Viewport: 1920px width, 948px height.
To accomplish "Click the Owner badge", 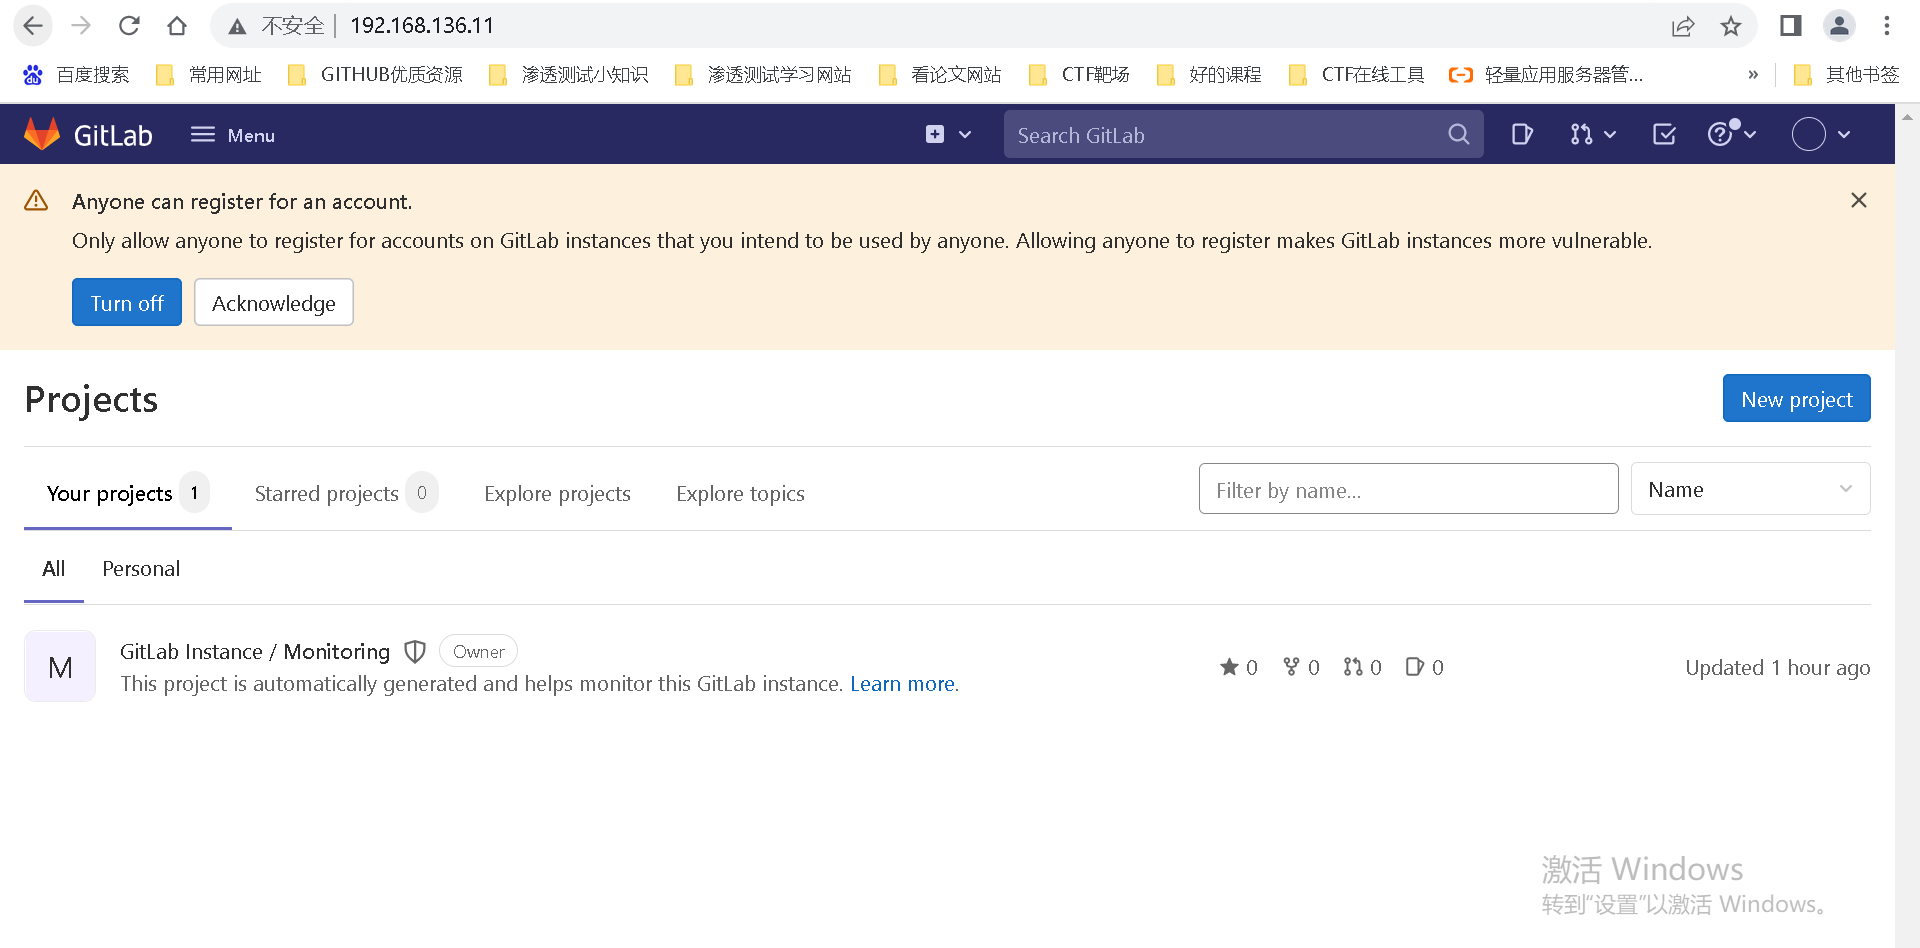I will pyautogui.click(x=478, y=651).
